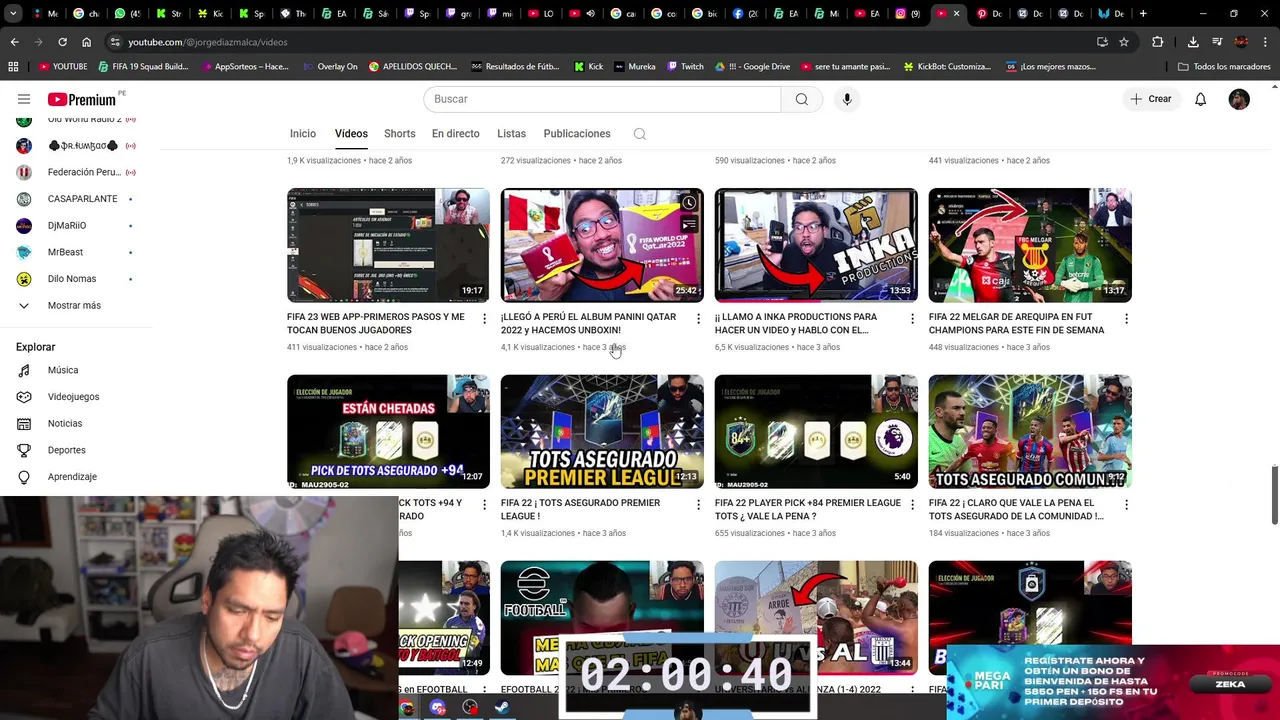Open Noticias in the Explorar section
Viewport: 1280px width, 720px height.
click(64, 423)
